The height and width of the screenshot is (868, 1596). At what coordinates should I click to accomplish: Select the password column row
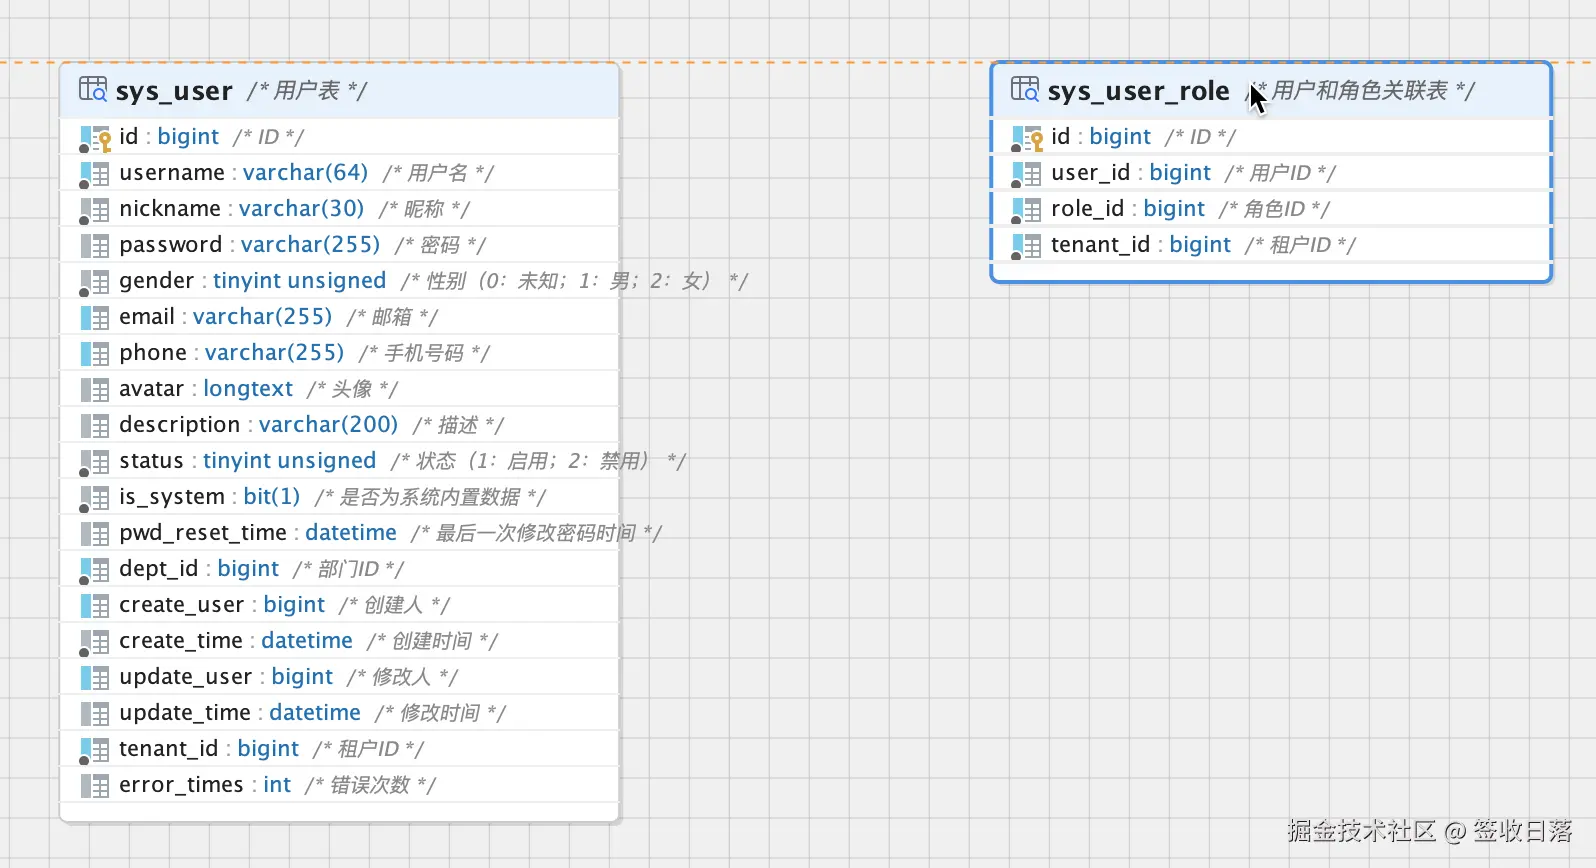click(x=339, y=245)
